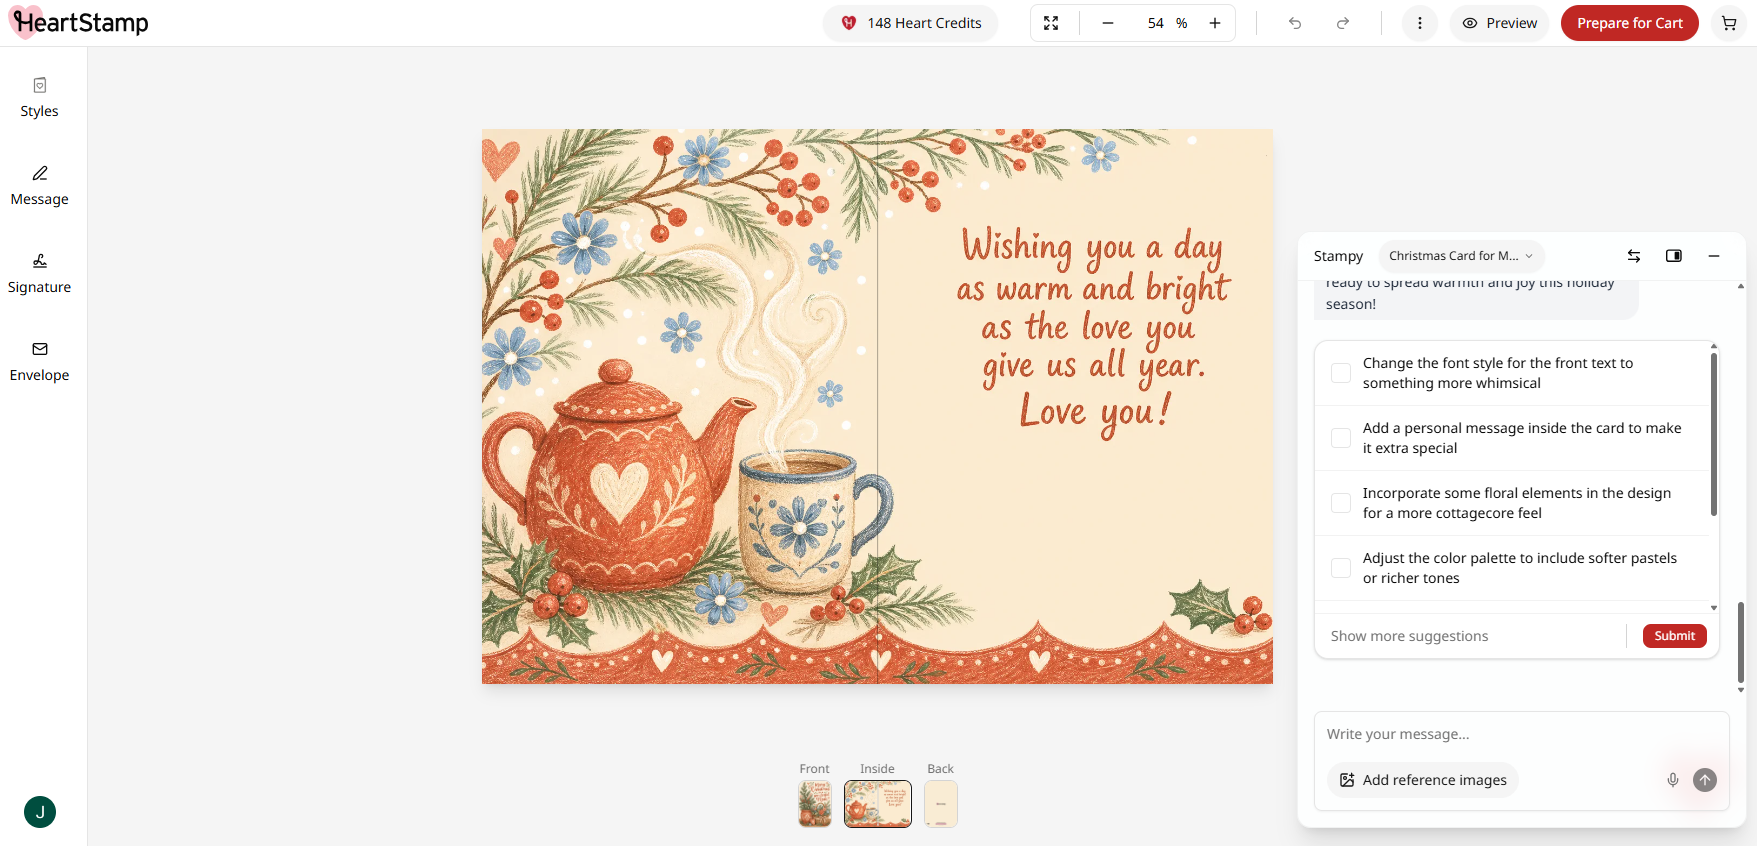Select the Back page thumbnail
The image size is (1757, 846).
941,804
